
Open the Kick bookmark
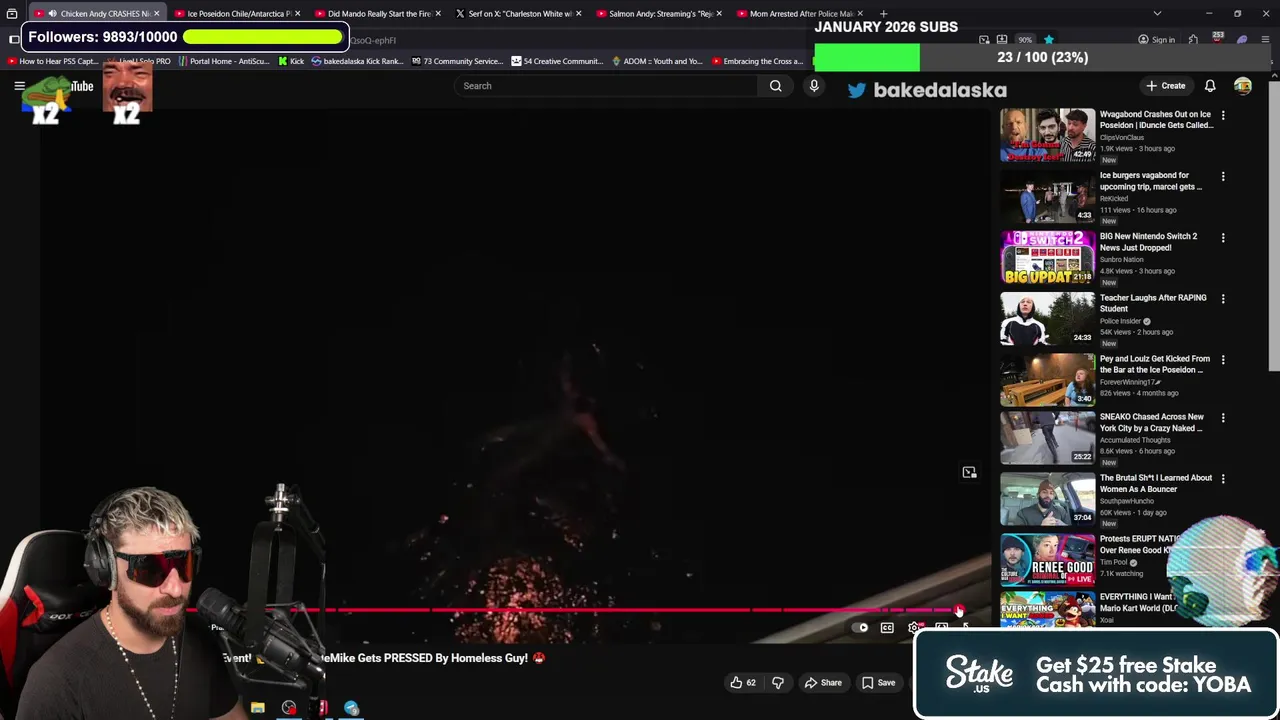[290, 61]
